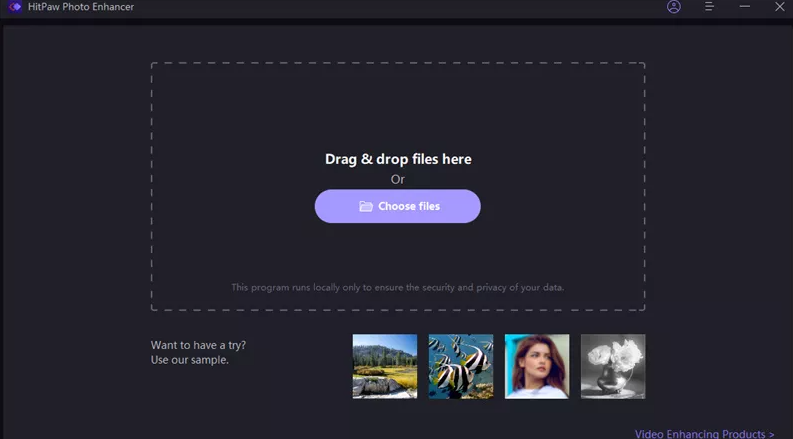Open the user account profile icon
This screenshot has width=793, height=439.
click(674, 7)
